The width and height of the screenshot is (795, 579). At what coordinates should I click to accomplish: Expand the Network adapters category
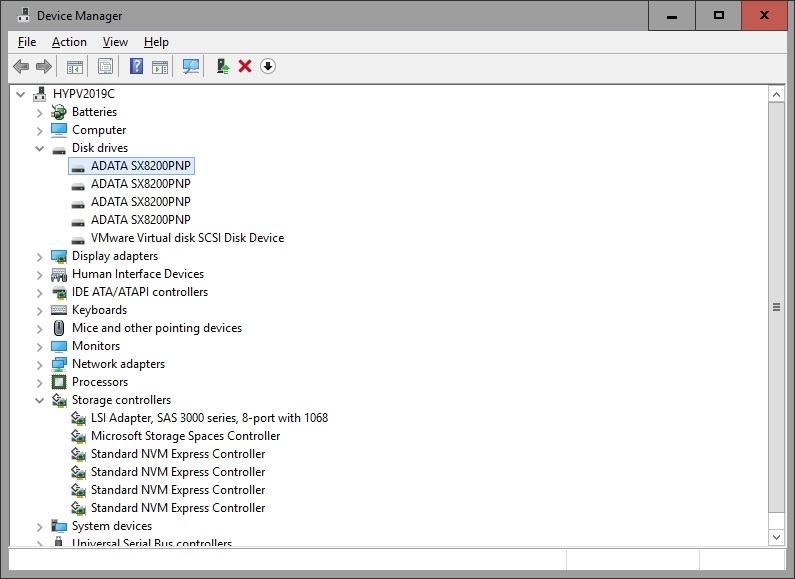[x=40, y=365]
